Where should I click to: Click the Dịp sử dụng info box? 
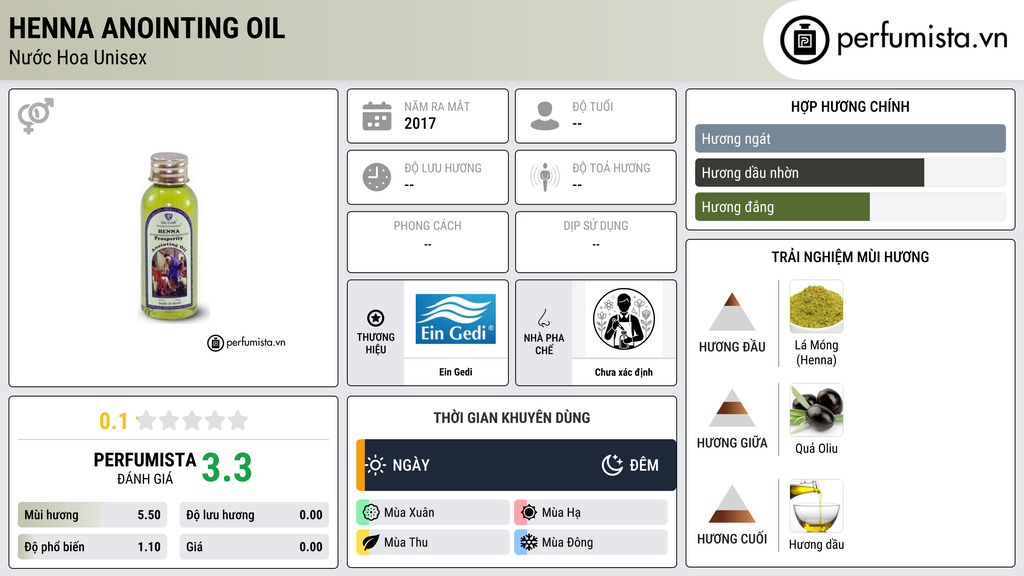pos(596,242)
